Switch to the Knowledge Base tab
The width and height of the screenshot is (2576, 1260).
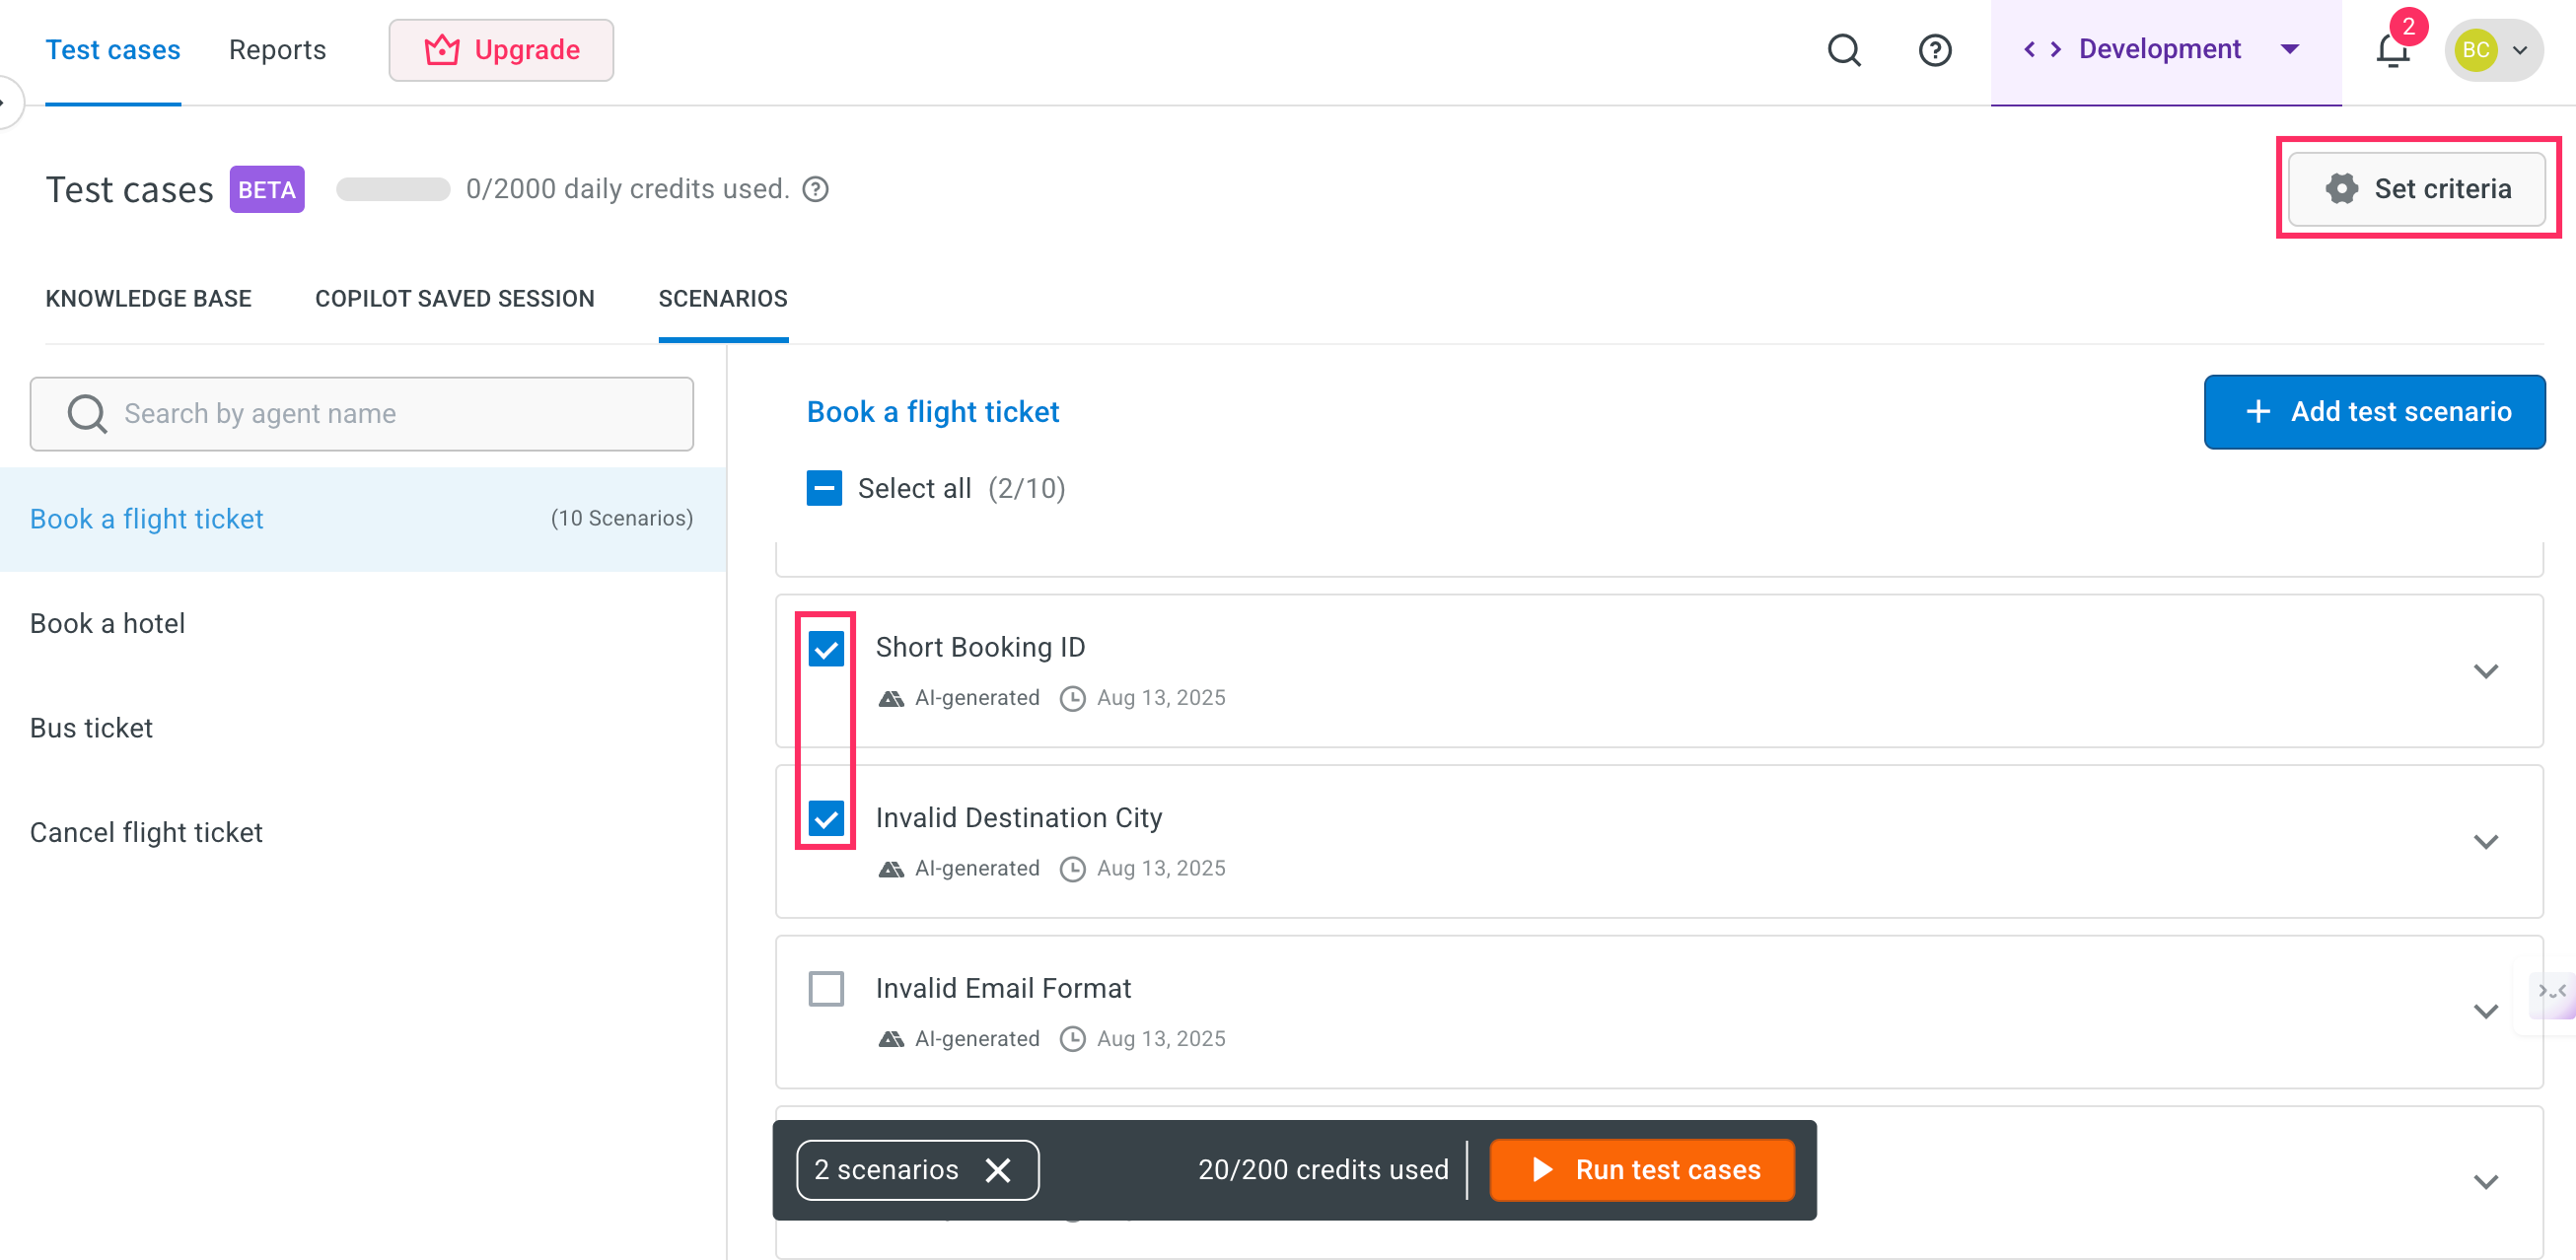(149, 299)
